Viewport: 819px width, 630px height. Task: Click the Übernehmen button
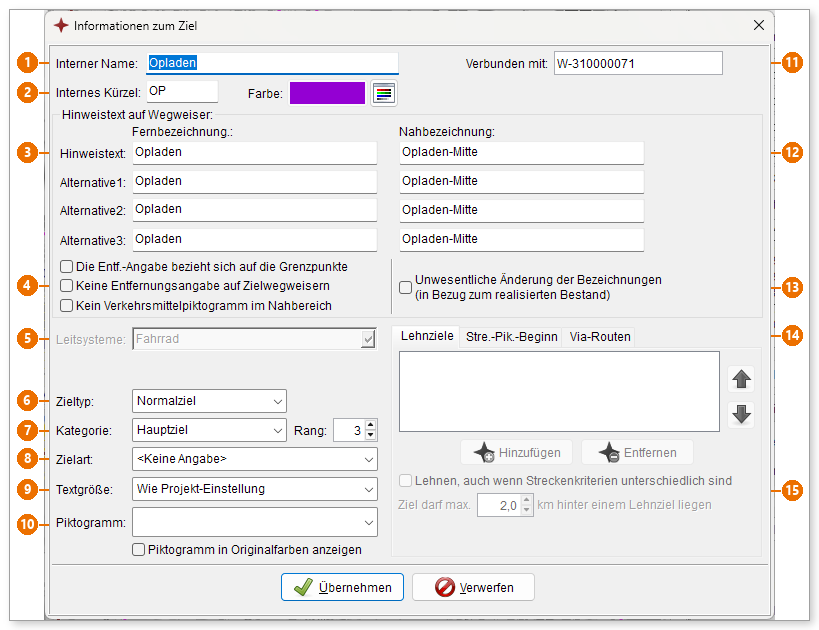[x=342, y=587]
